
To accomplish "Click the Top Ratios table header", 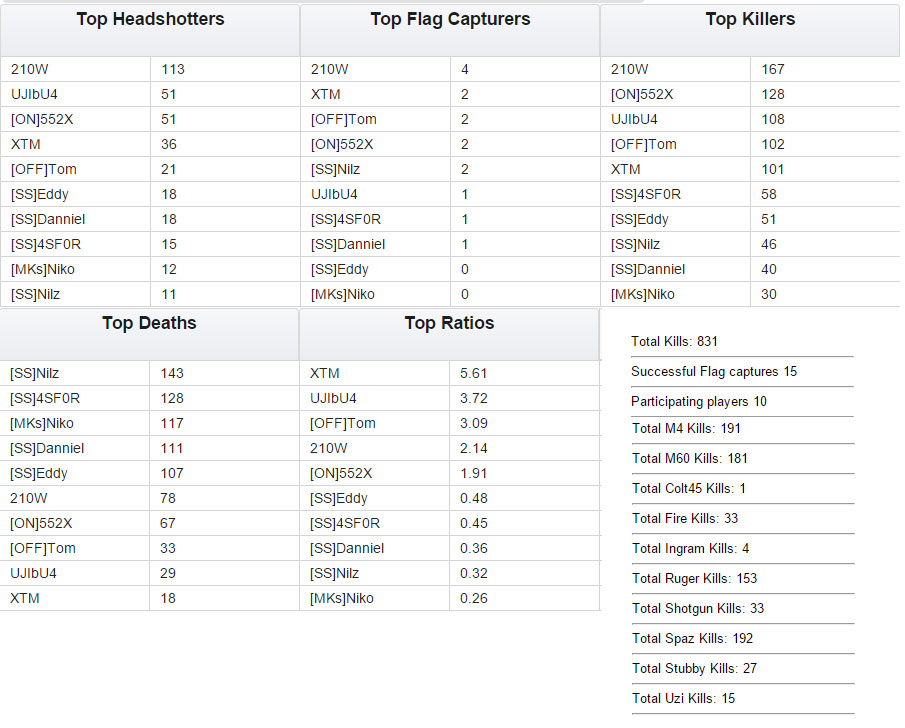I will coord(449,335).
